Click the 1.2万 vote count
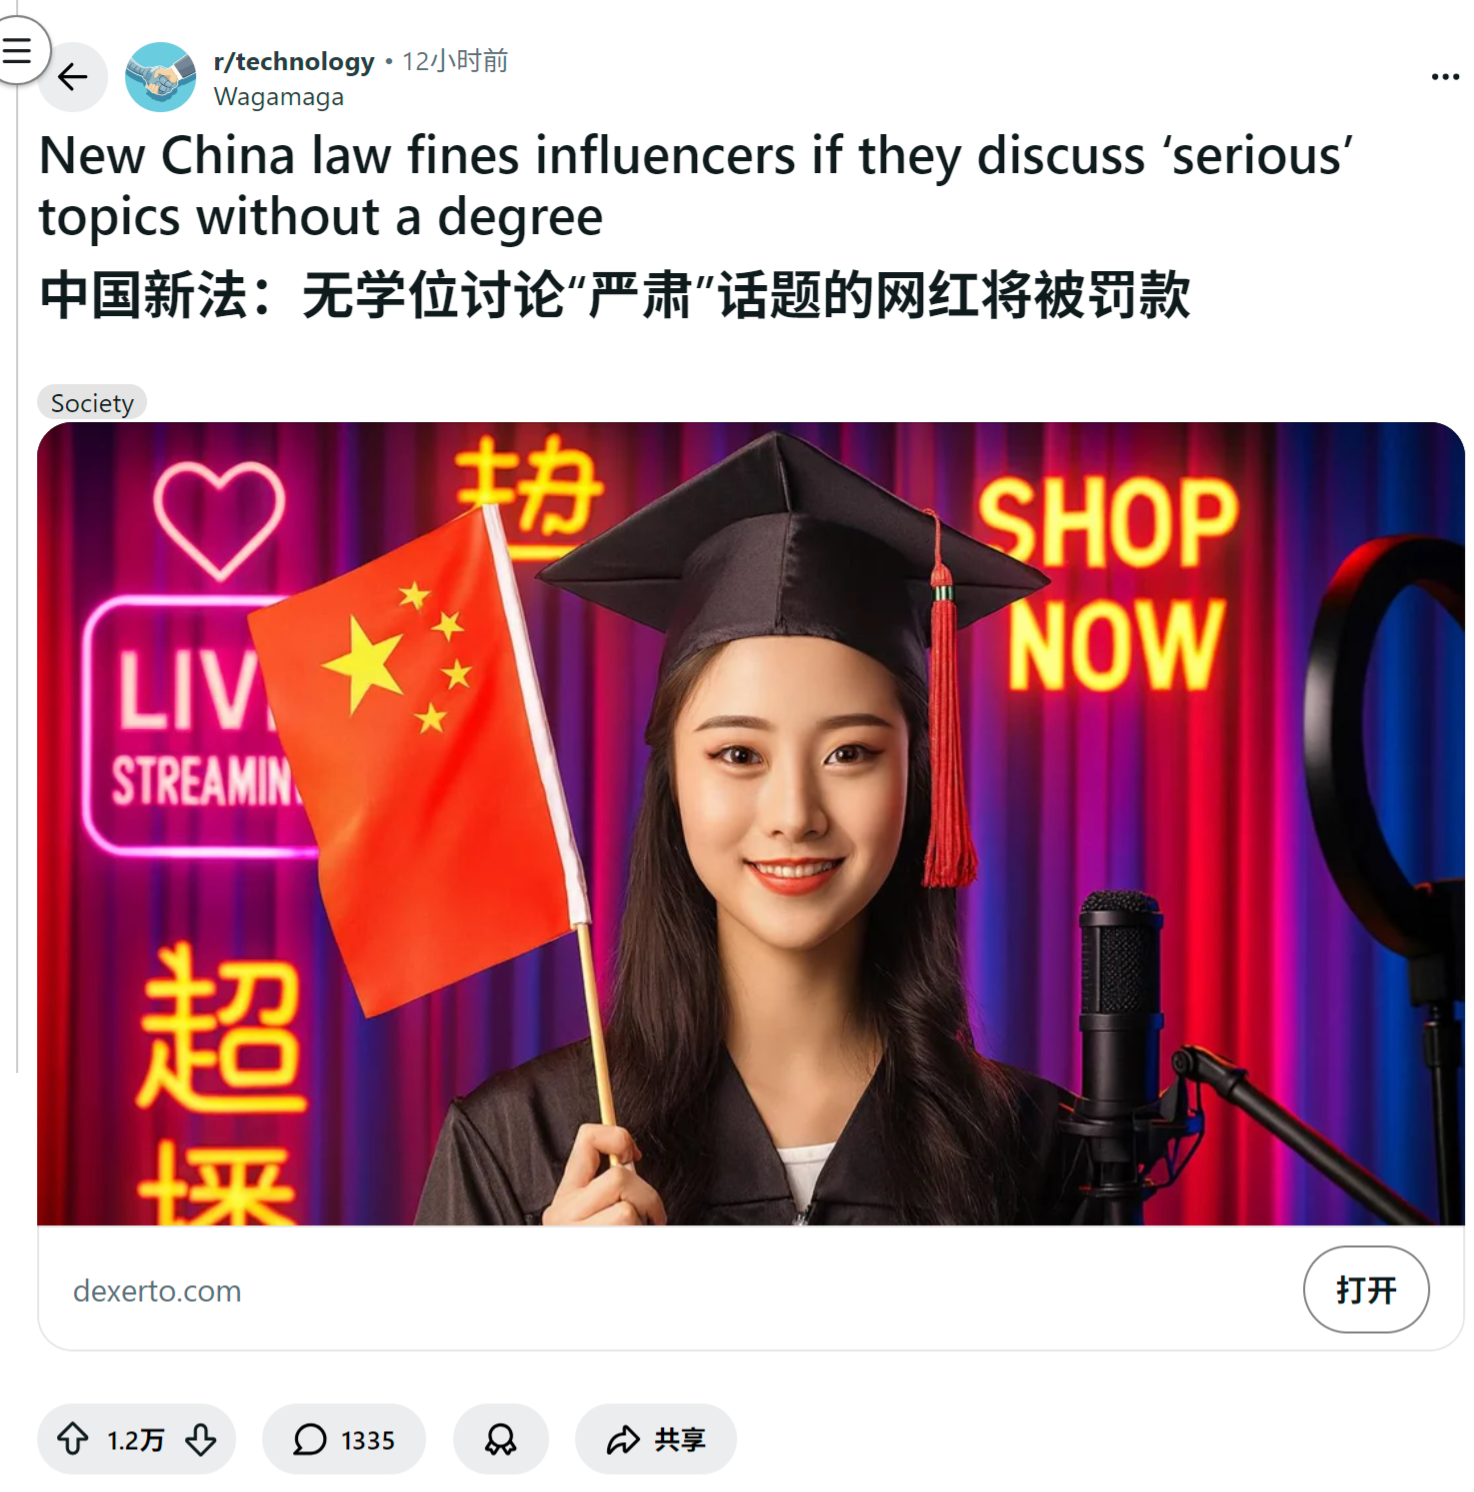 click(136, 1440)
